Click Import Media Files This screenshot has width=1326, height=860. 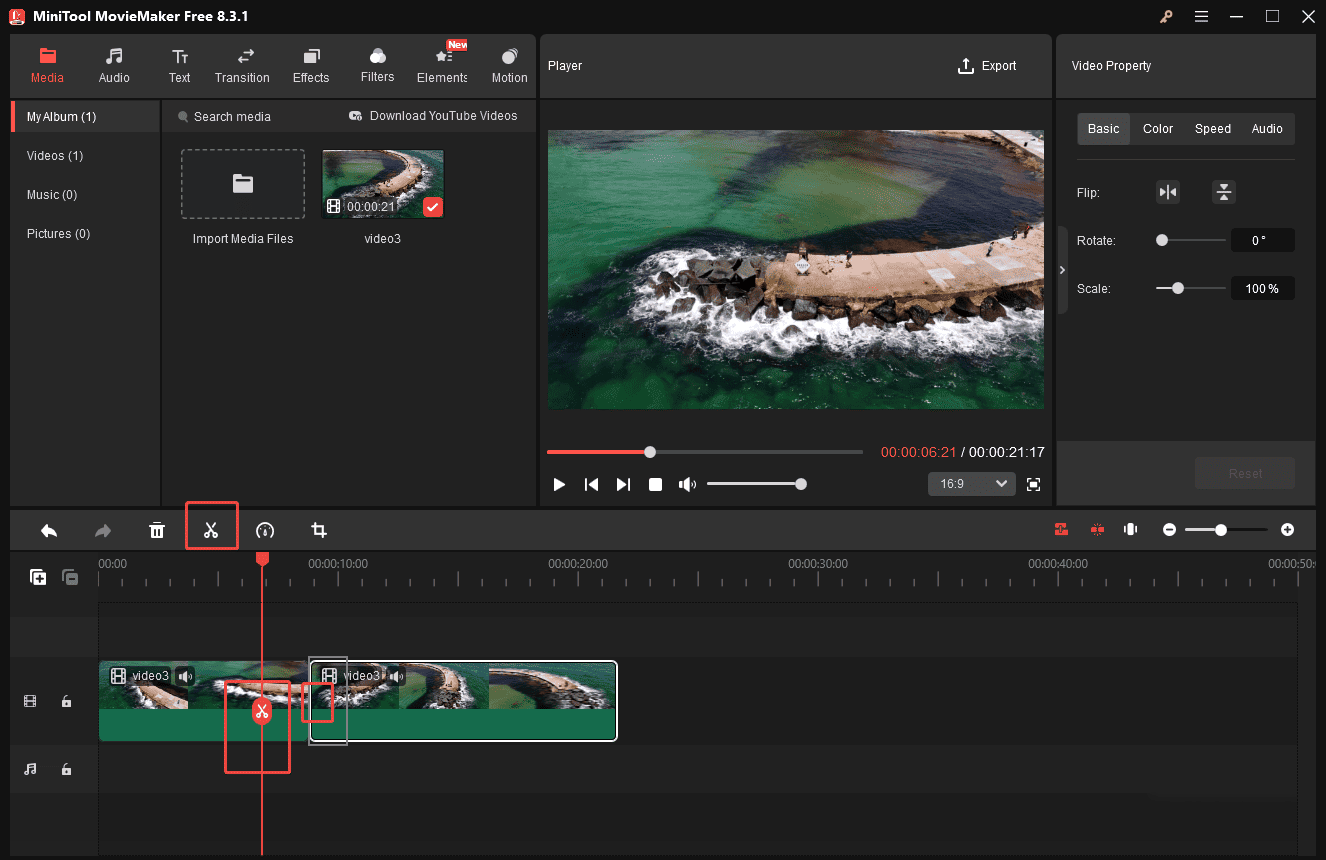tap(242, 184)
